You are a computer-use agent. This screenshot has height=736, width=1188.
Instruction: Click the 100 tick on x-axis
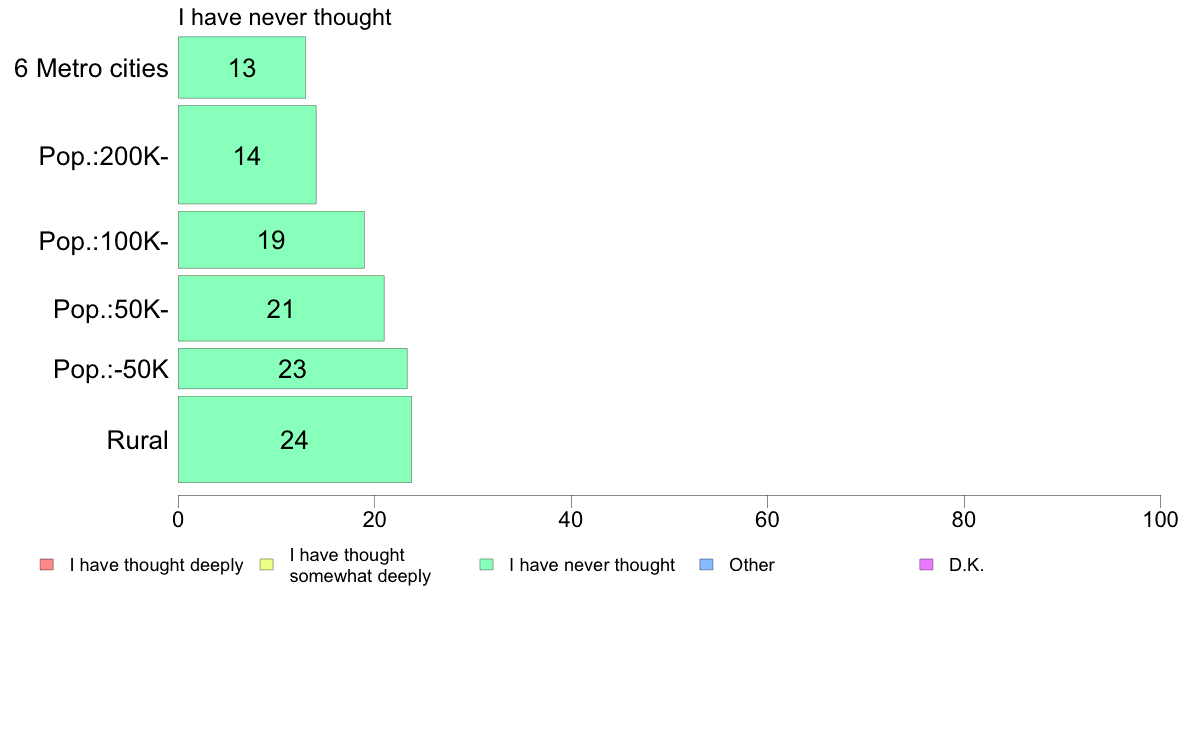coord(1161,519)
